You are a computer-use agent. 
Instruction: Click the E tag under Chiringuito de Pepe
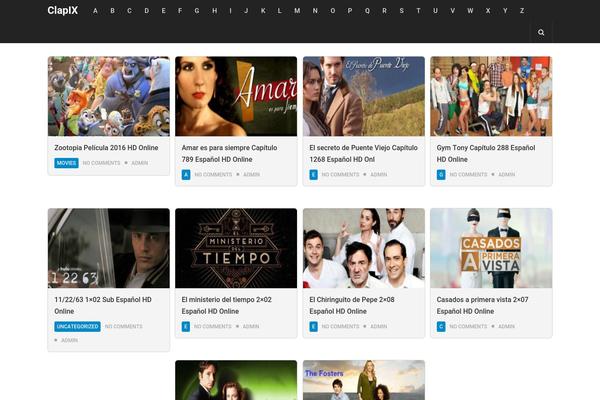coord(313,327)
